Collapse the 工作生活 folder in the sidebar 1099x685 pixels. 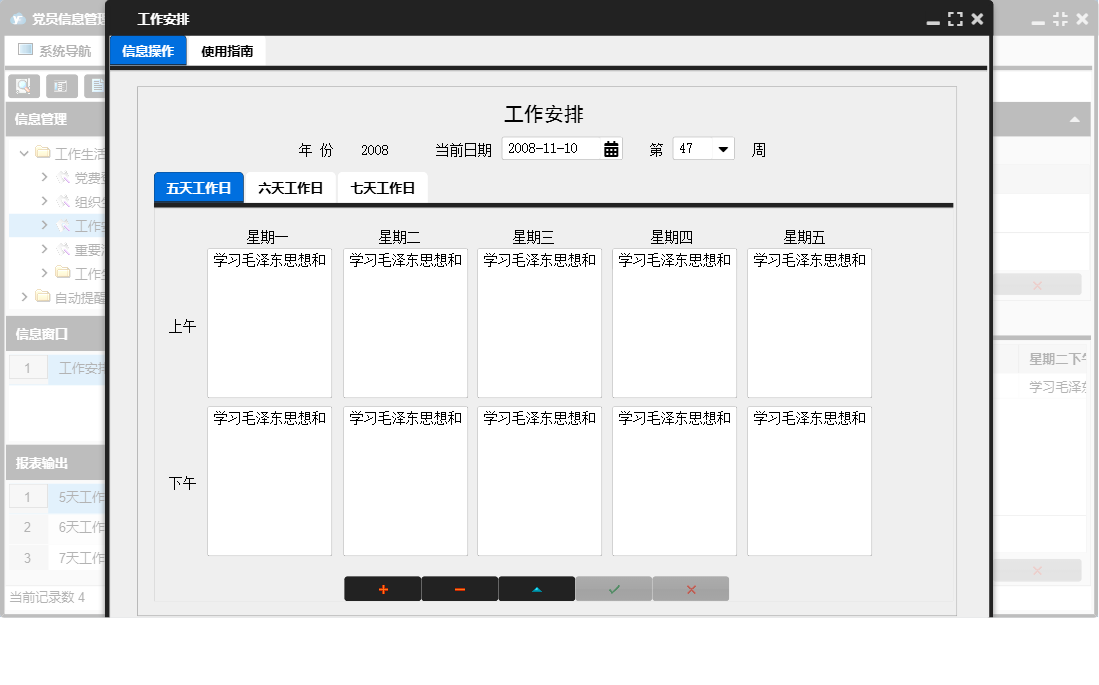click(22, 153)
